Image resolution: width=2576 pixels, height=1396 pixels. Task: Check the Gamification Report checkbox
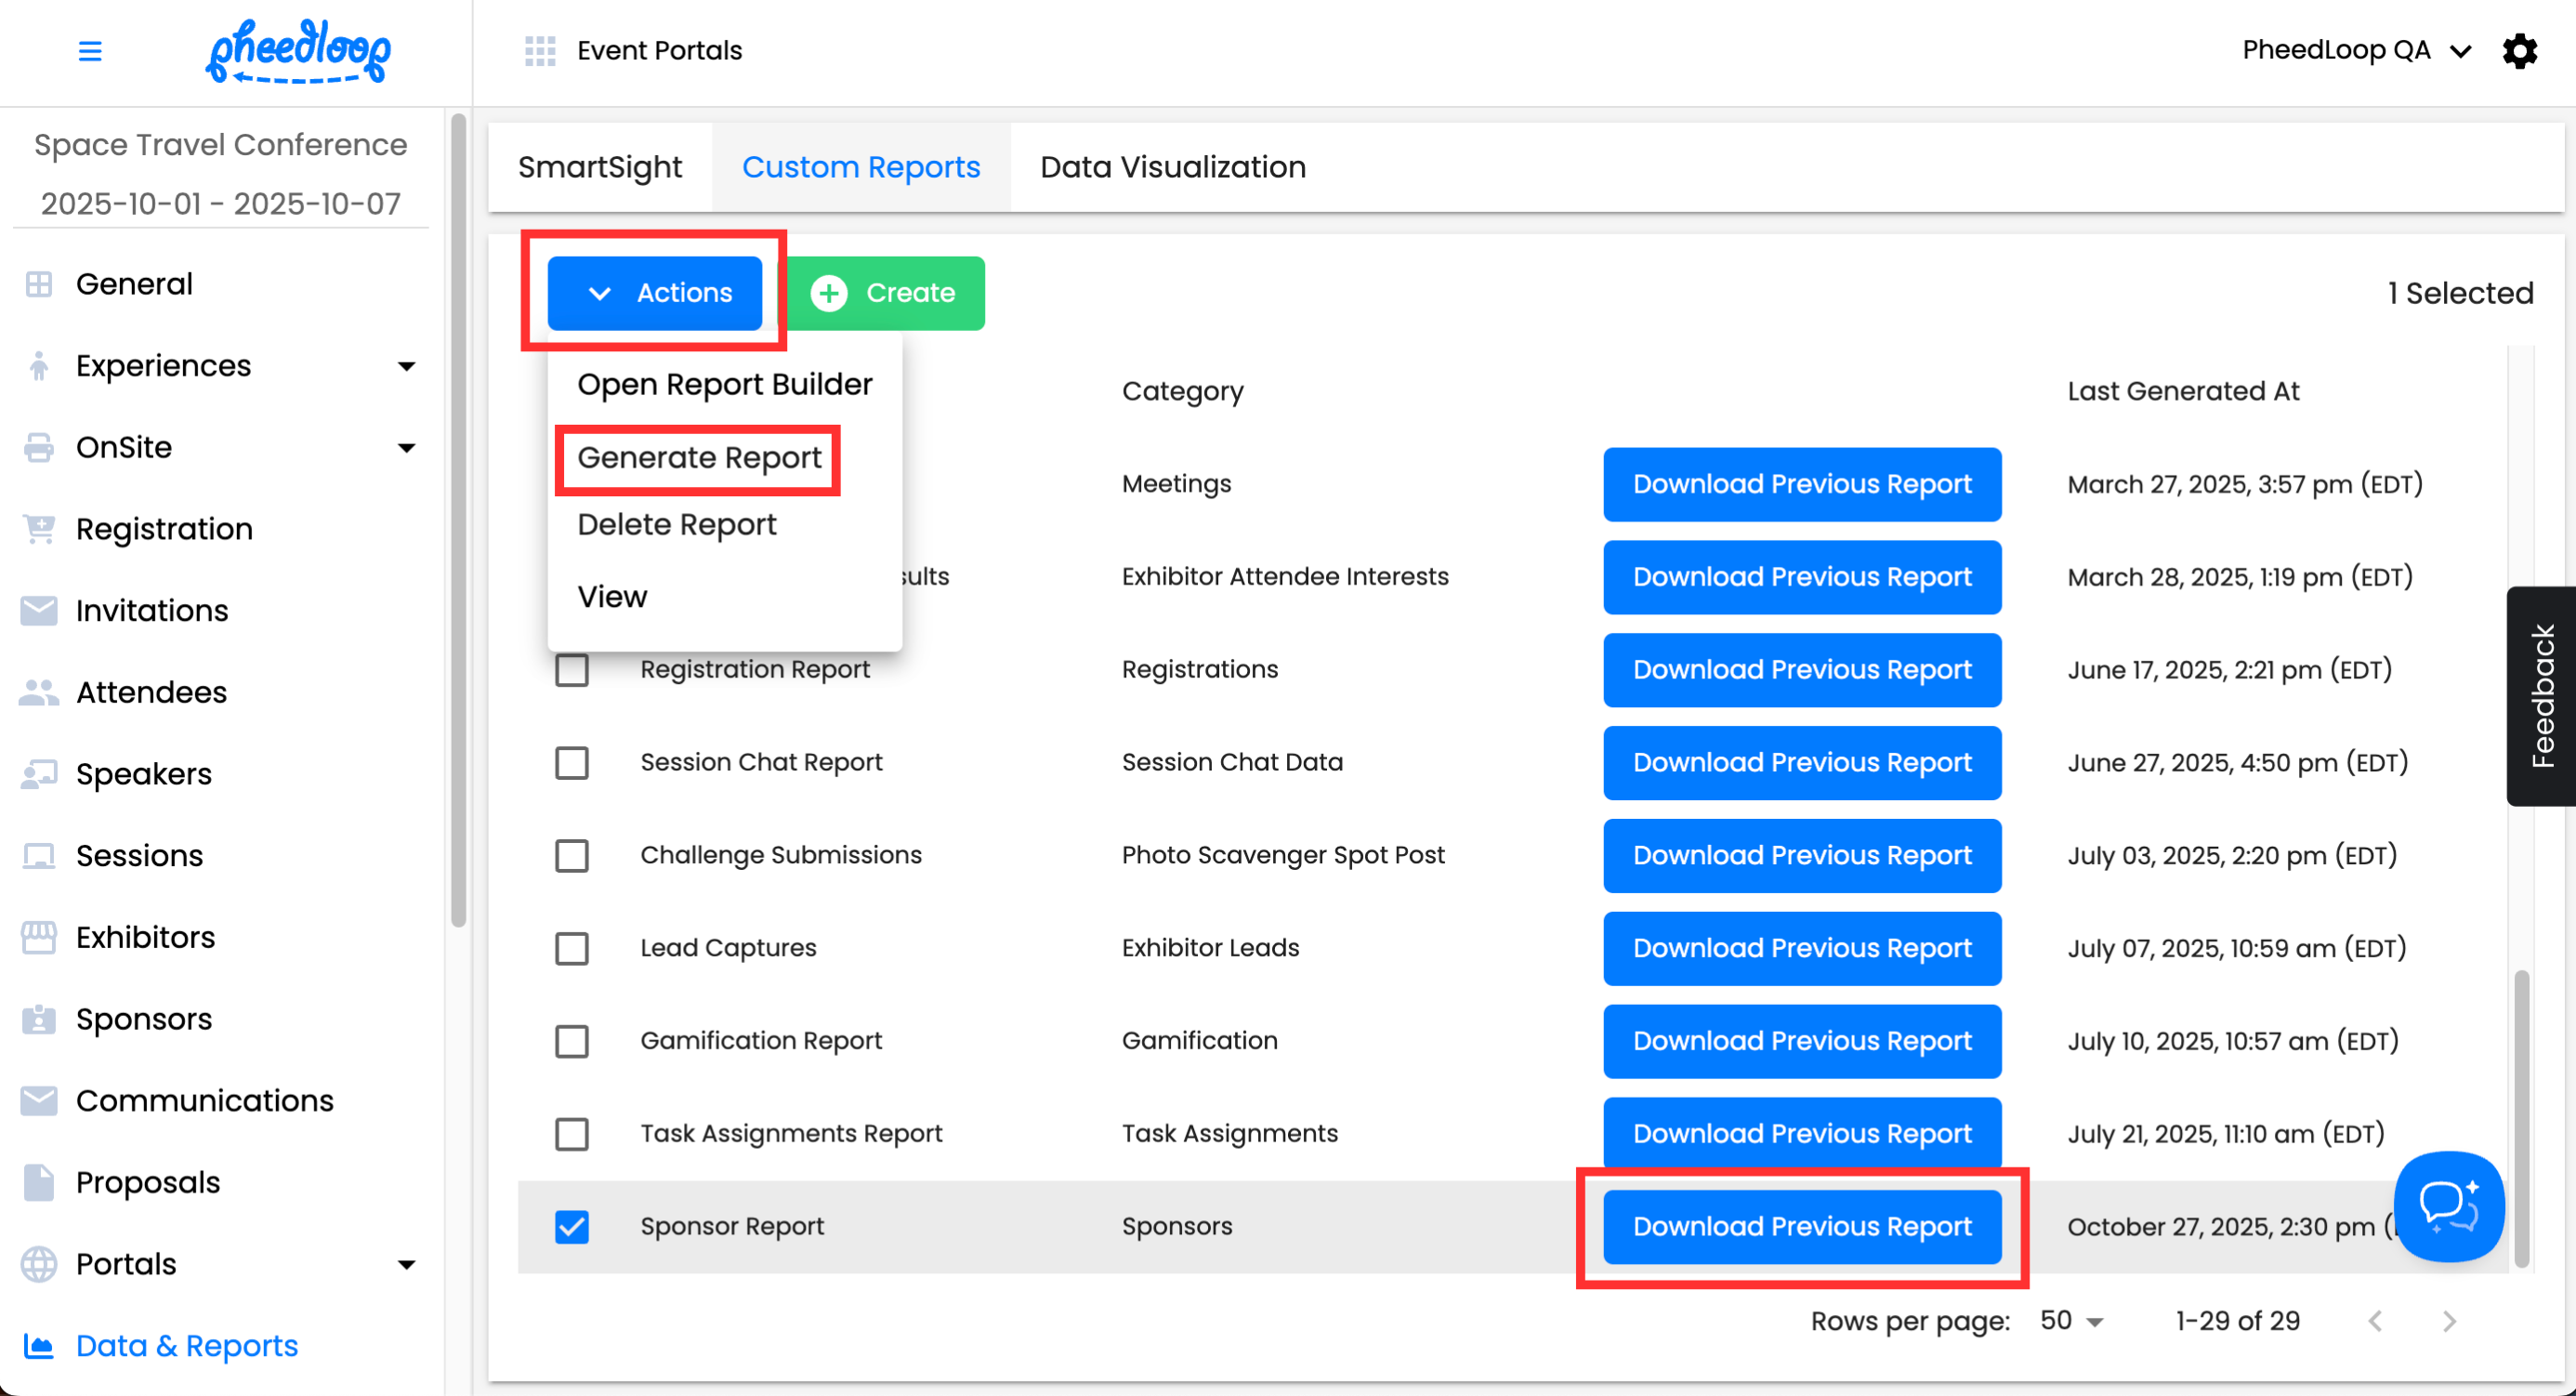(572, 1041)
